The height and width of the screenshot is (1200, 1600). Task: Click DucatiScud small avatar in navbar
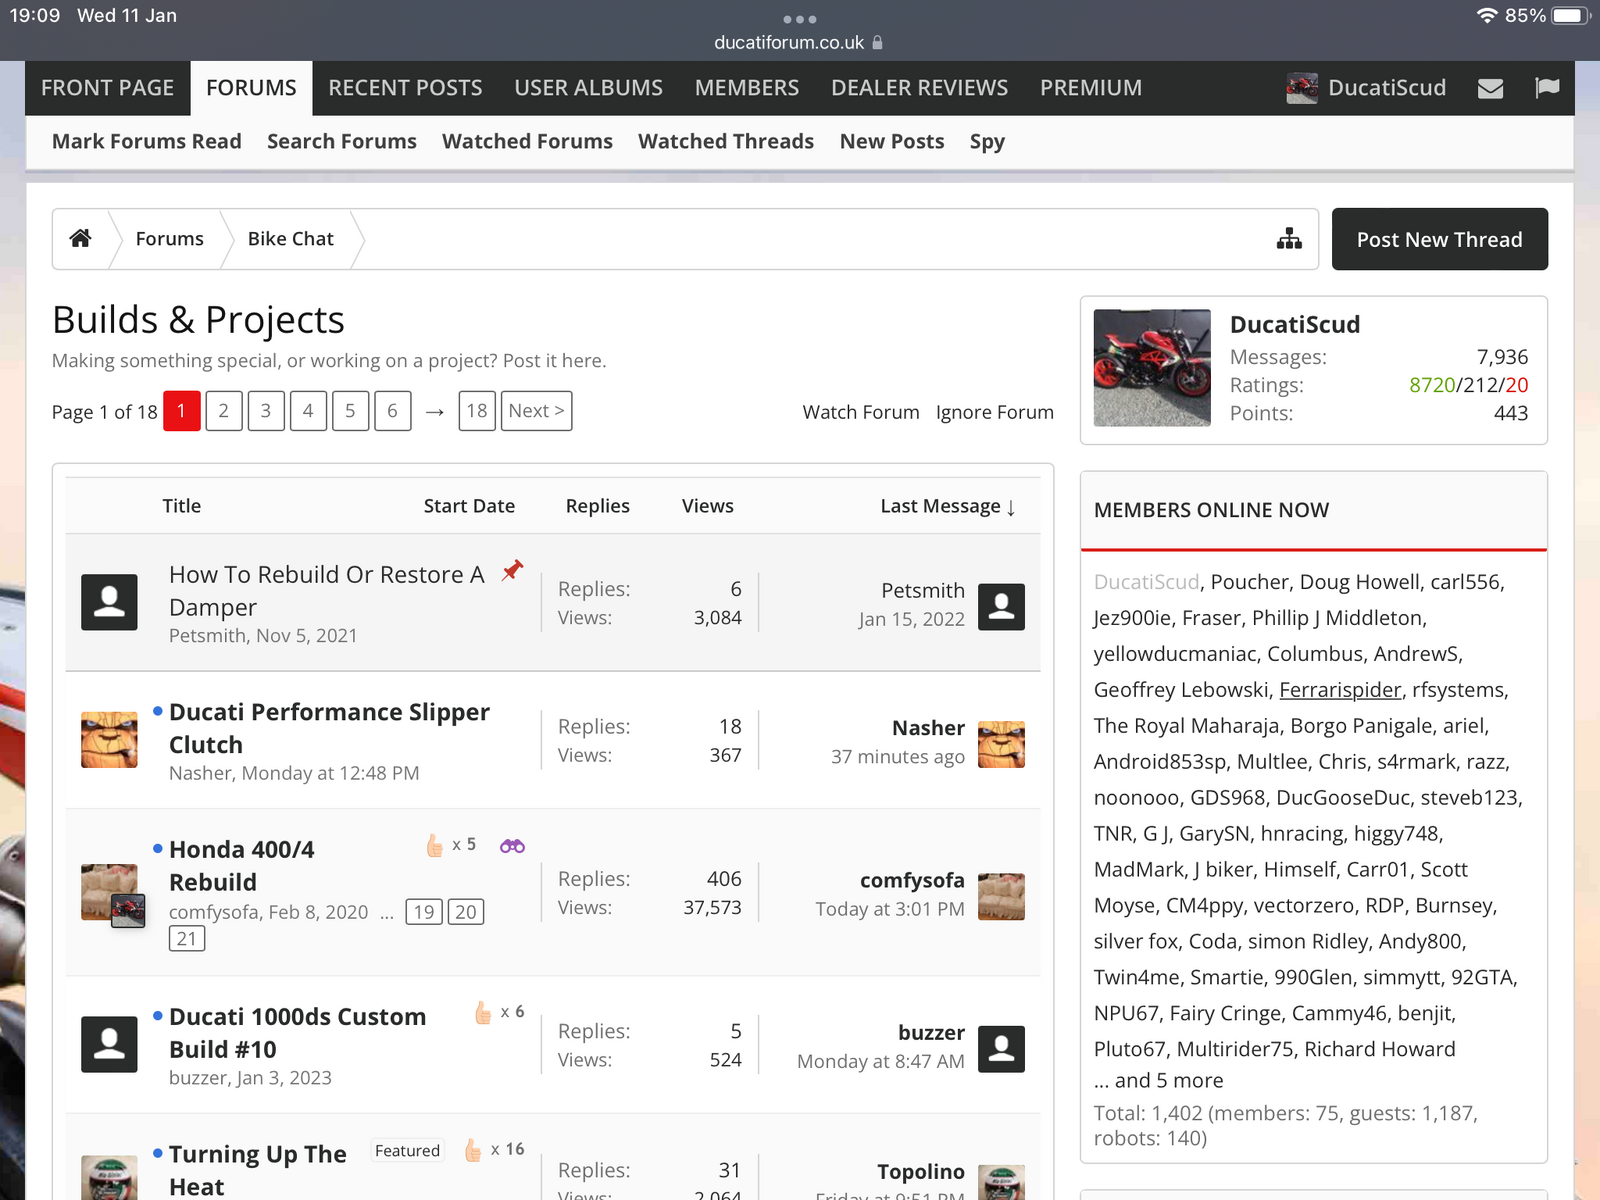click(1302, 88)
